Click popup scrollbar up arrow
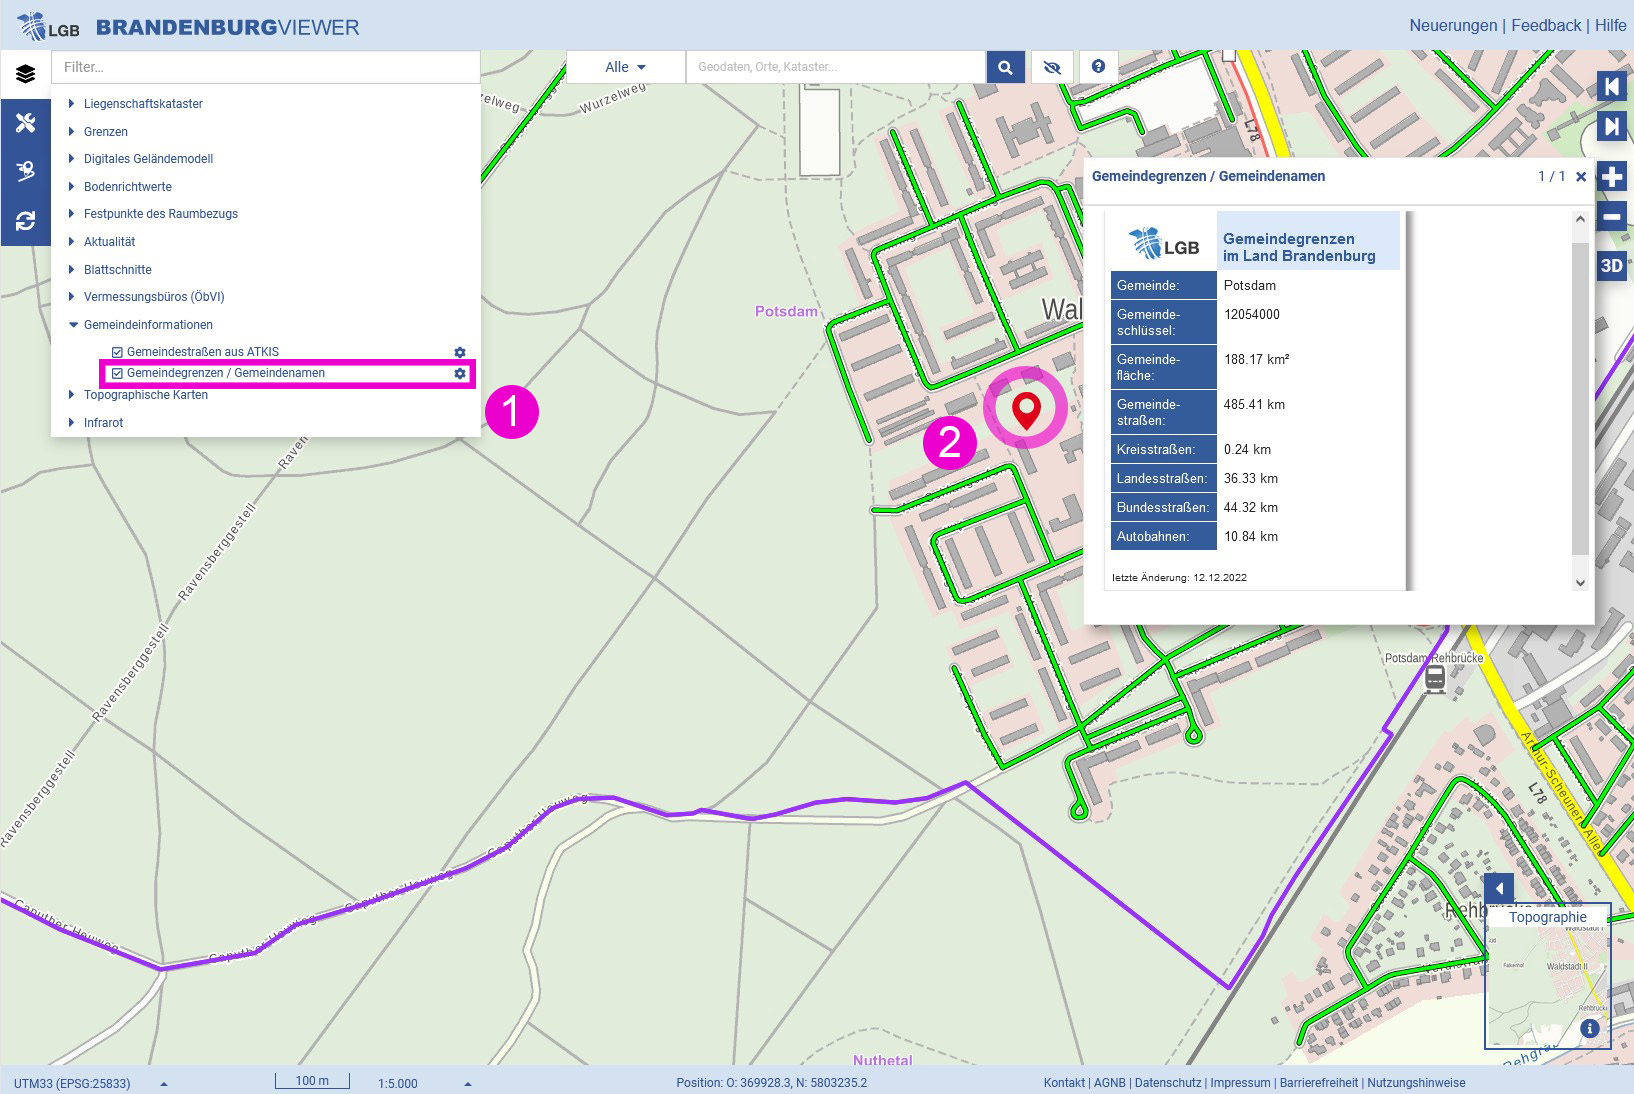 tap(1580, 219)
